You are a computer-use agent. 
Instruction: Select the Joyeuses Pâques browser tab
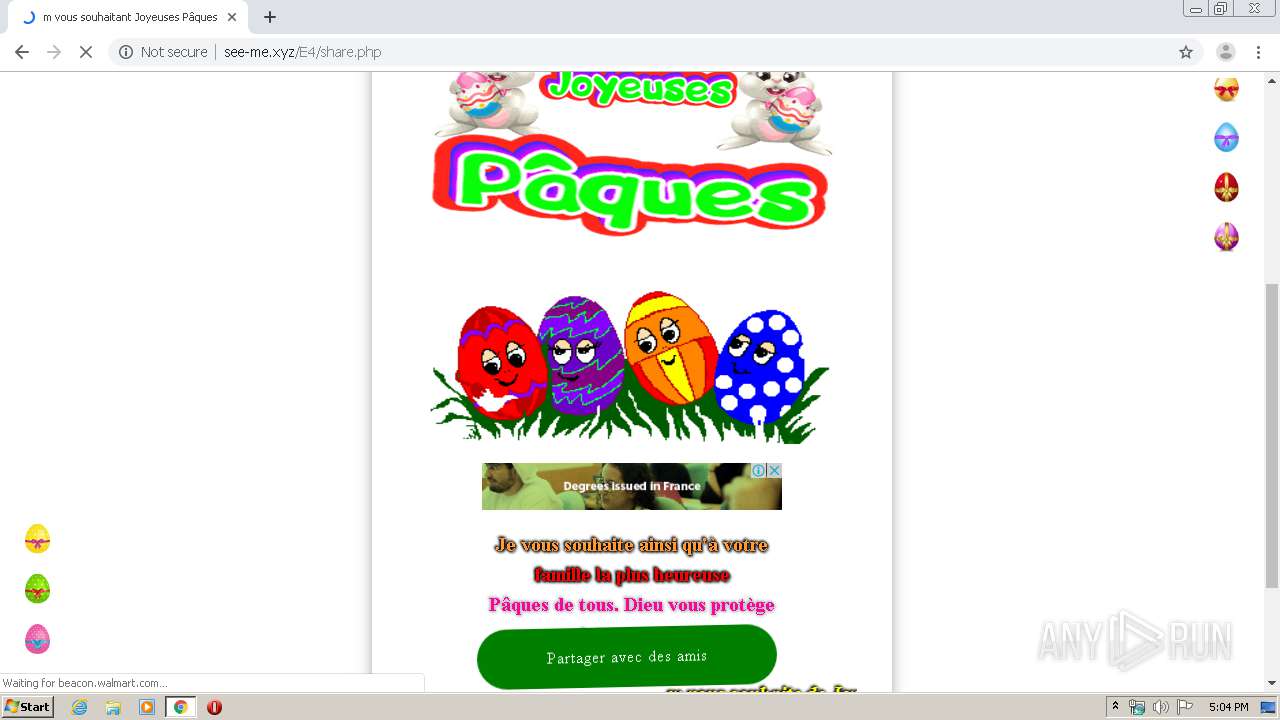coord(129,17)
